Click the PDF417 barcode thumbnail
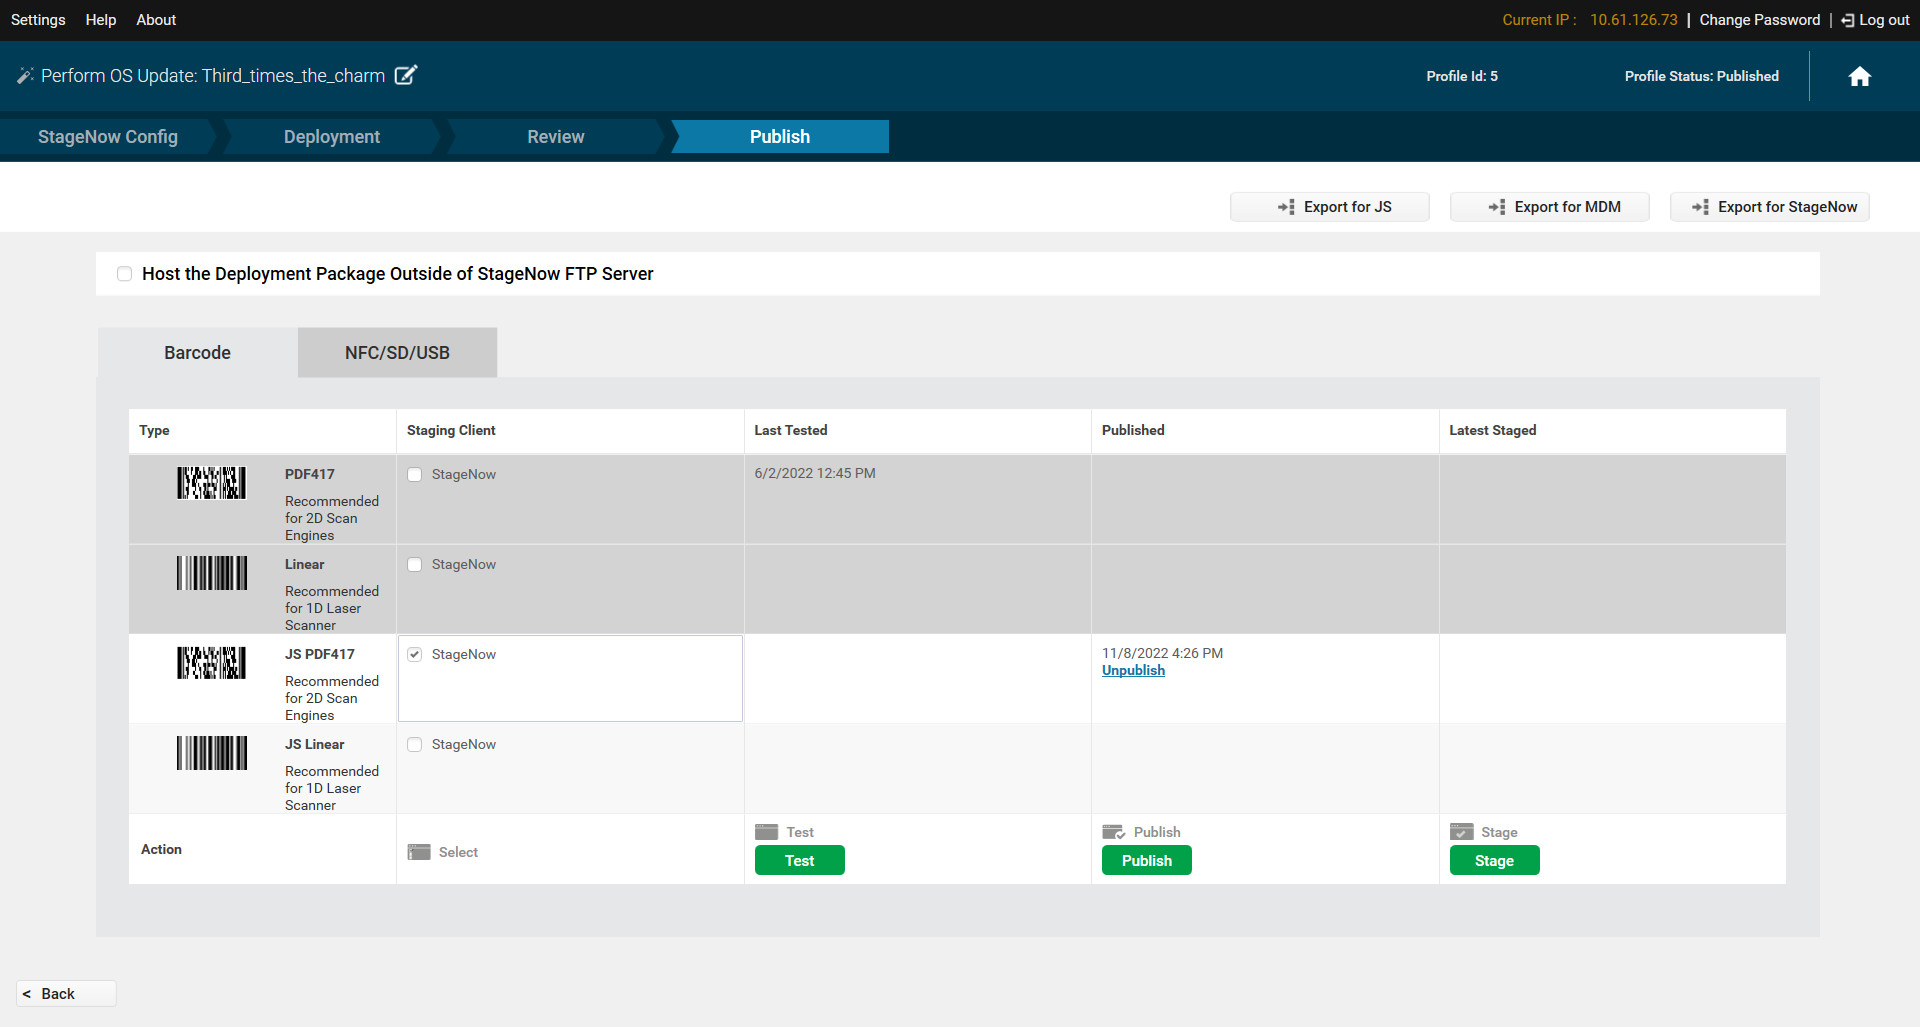 pyautogui.click(x=212, y=483)
